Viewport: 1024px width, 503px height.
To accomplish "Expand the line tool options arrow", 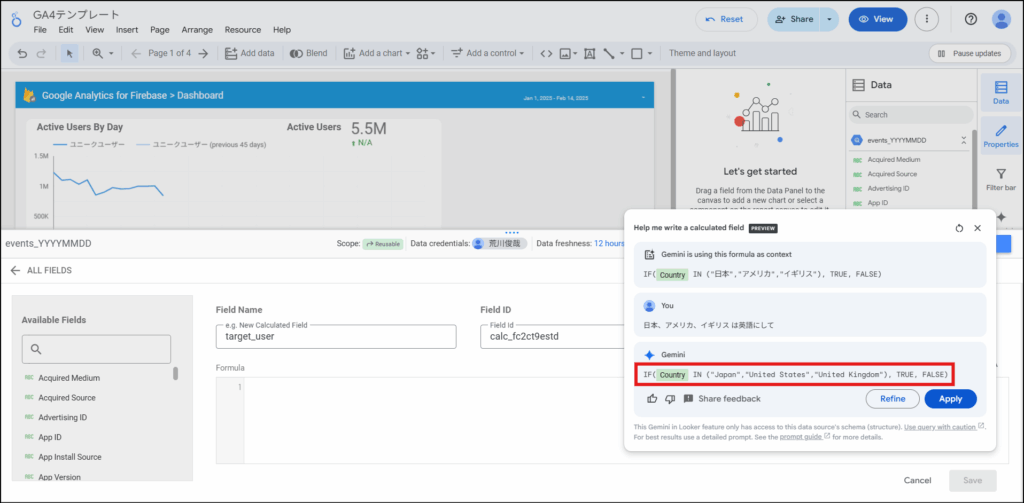I will point(622,54).
